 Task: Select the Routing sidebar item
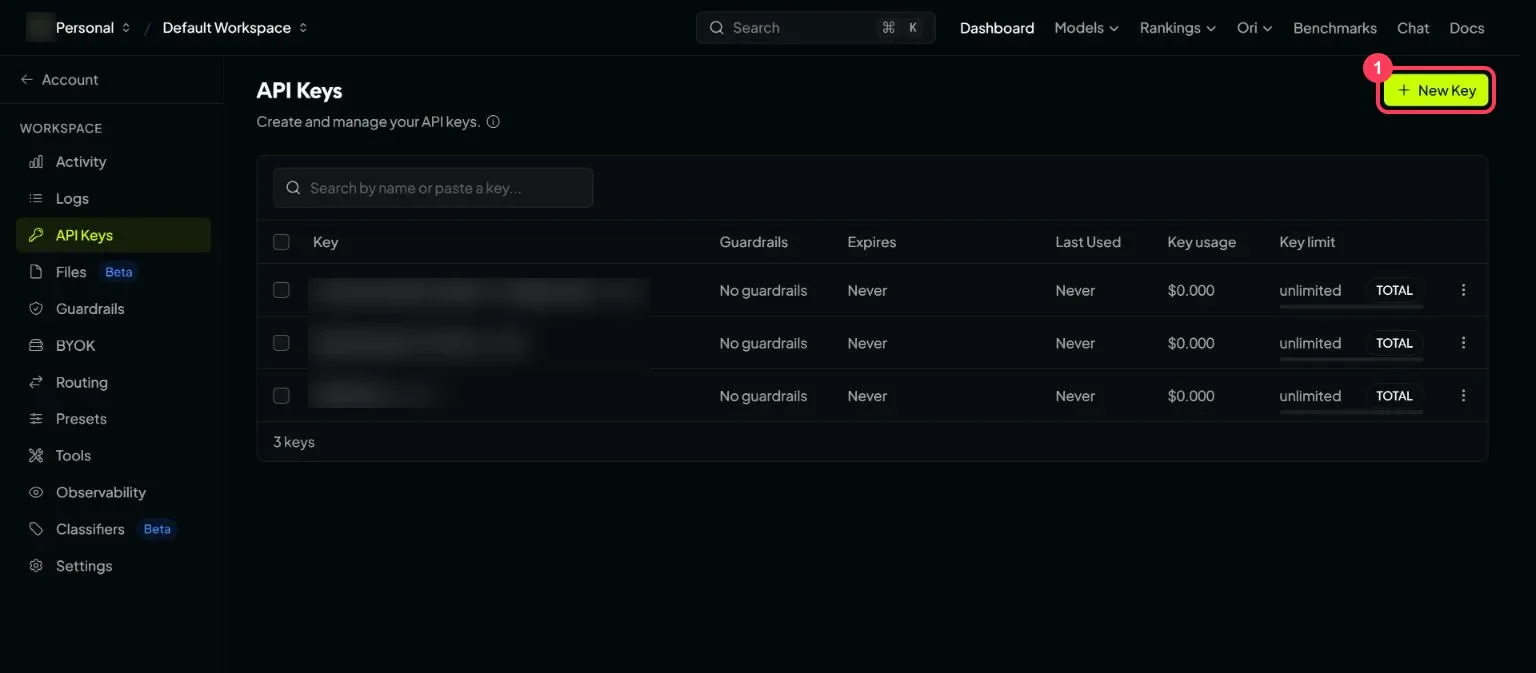pyautogui.click(x=113, y=382)
